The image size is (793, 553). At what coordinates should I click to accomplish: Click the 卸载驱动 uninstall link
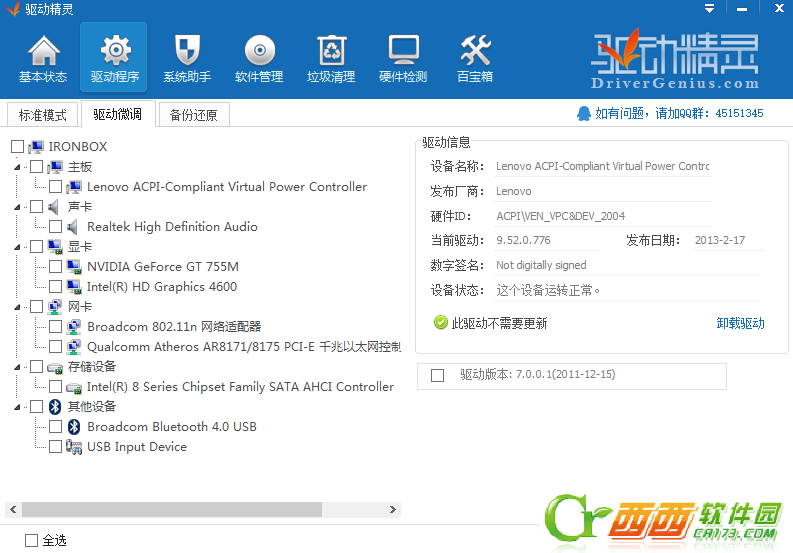740,323
